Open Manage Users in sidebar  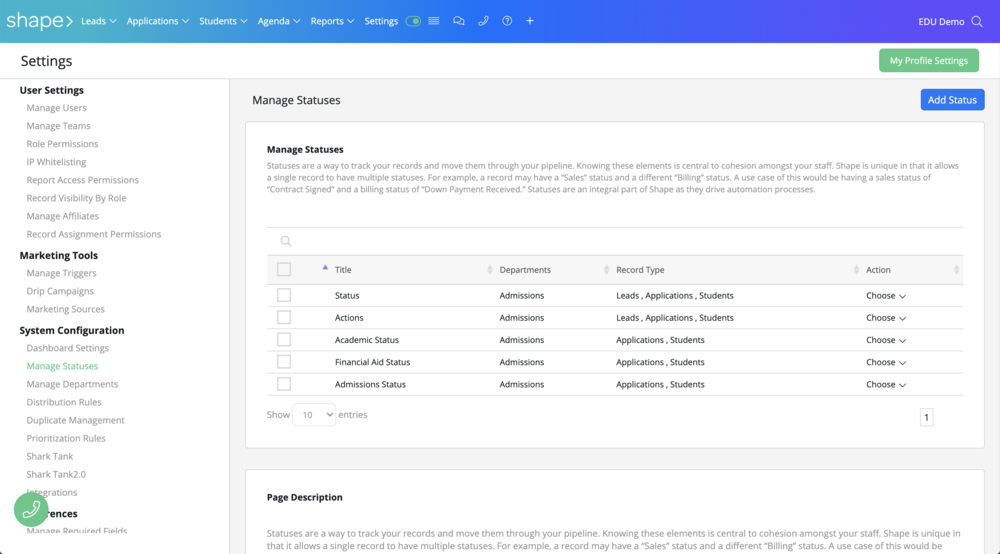tap(56, 108)
